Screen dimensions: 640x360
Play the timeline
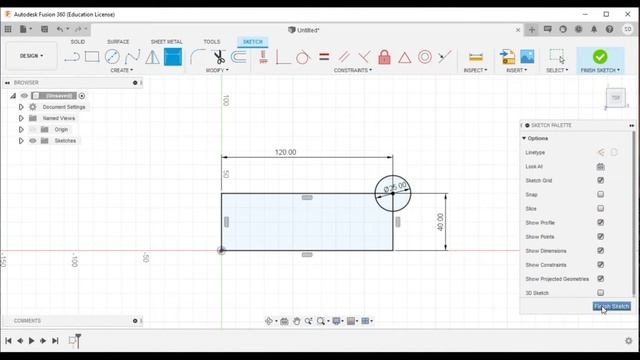coord(31,340)
